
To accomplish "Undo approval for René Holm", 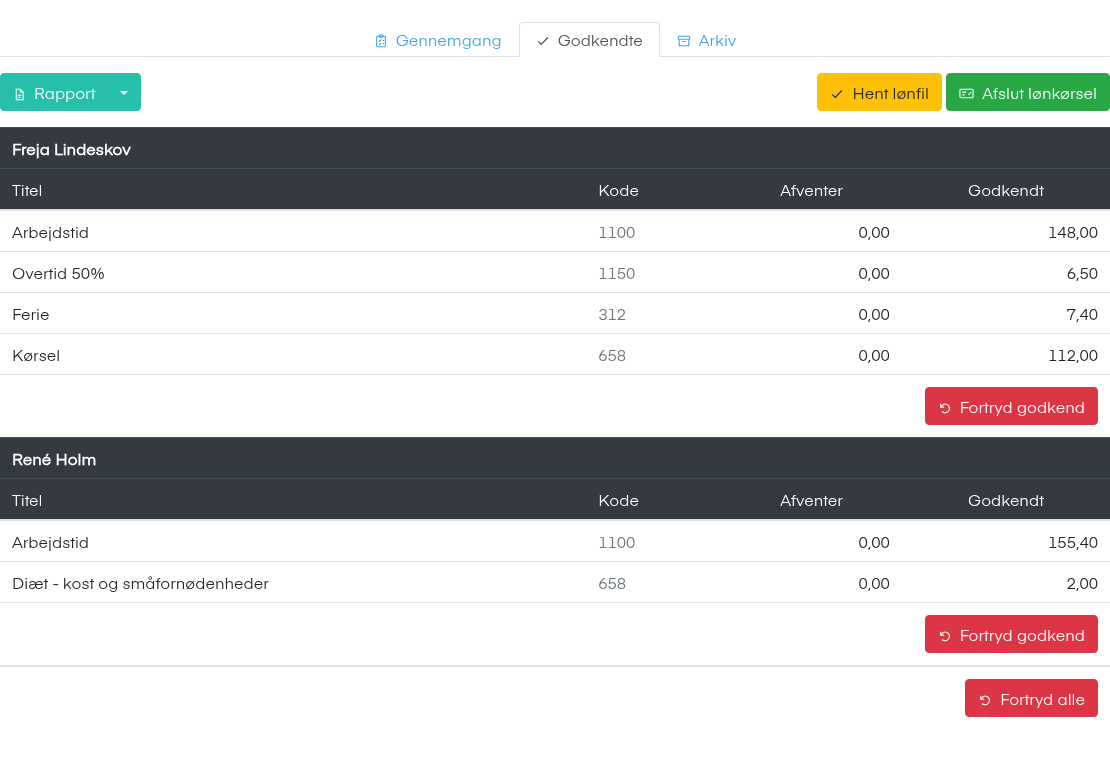I will point(1011,634).
